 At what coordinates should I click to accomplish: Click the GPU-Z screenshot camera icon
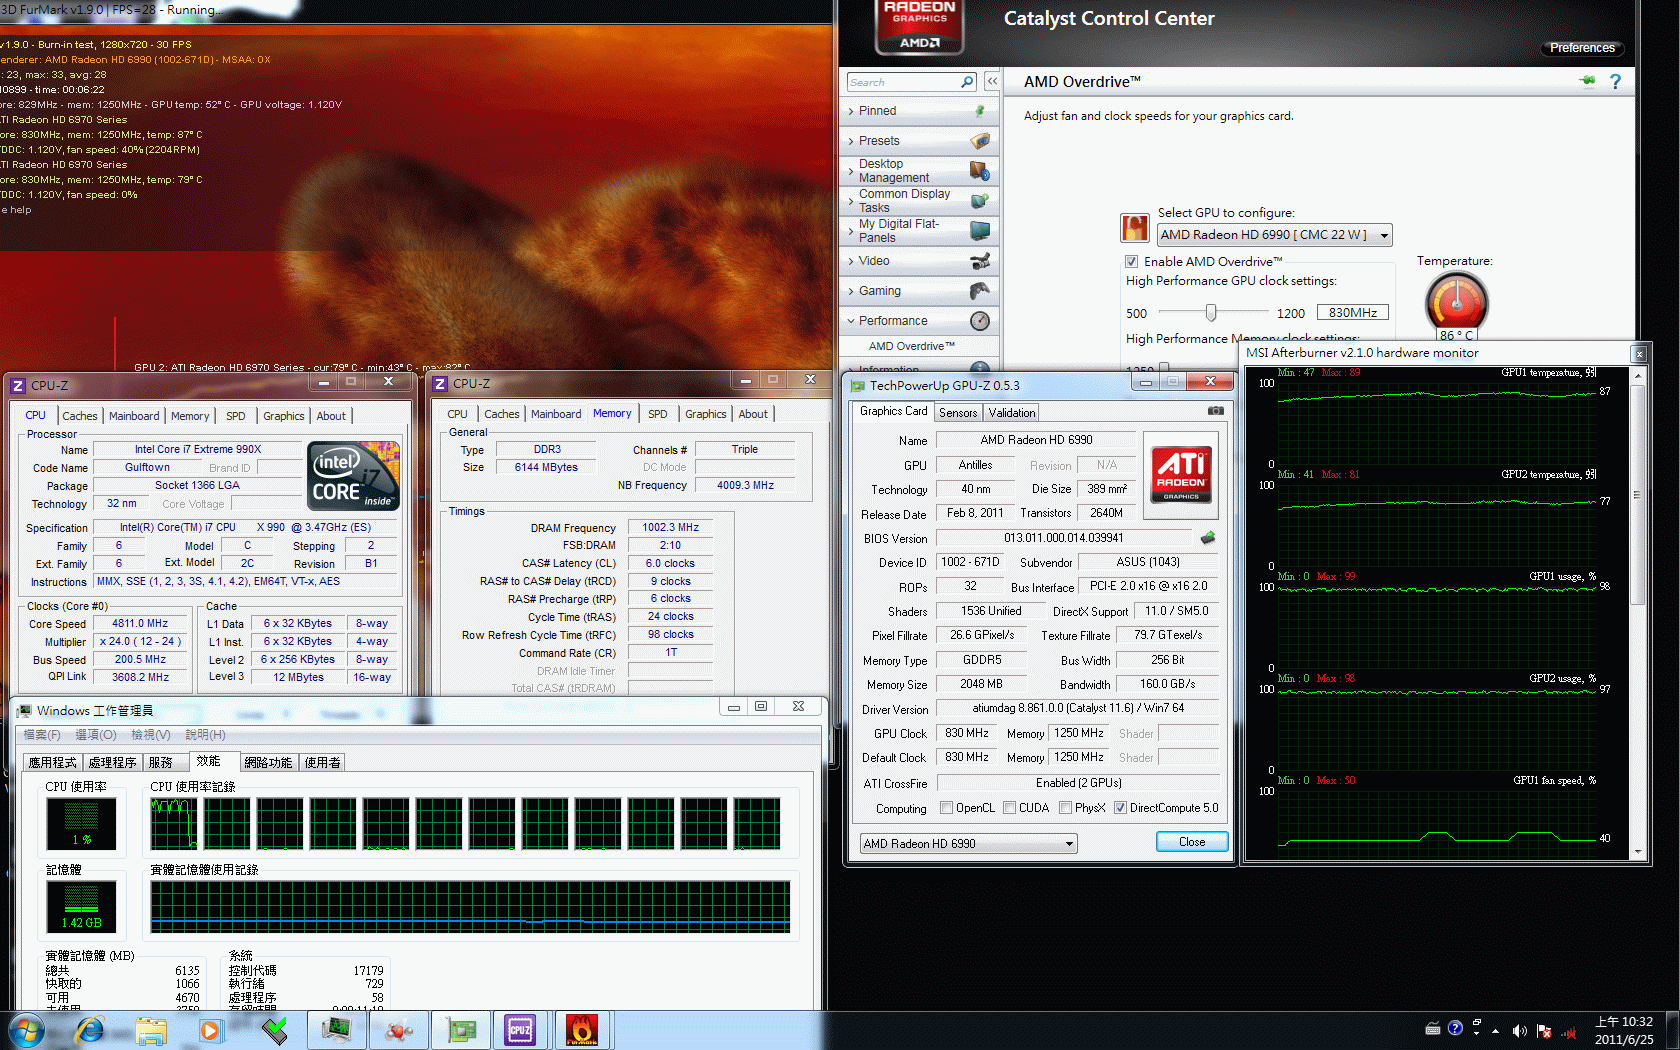tap(1215, 411)
